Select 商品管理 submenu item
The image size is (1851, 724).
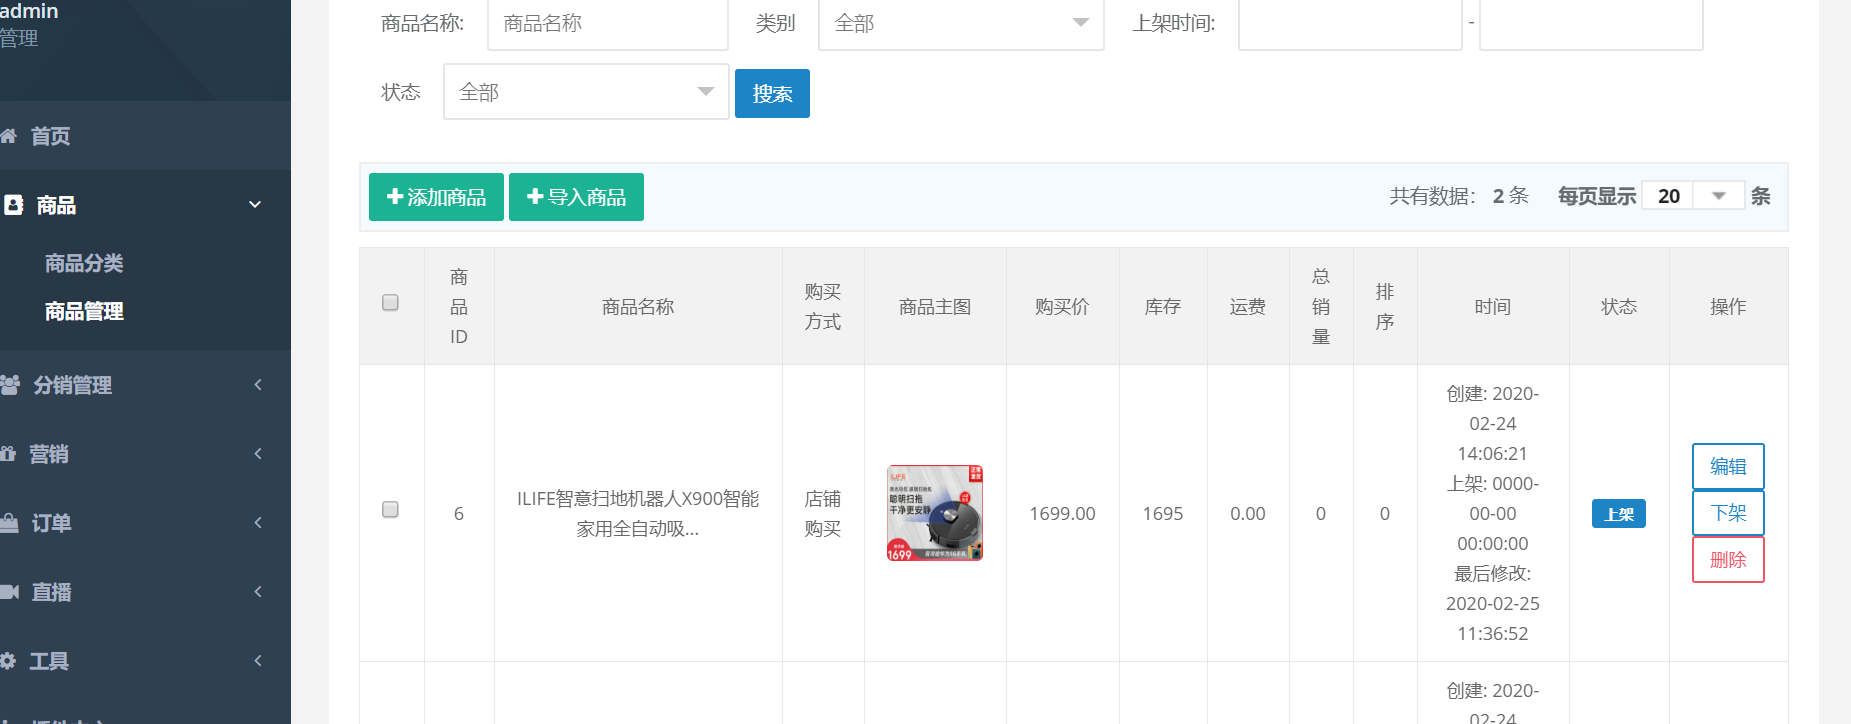84,312
